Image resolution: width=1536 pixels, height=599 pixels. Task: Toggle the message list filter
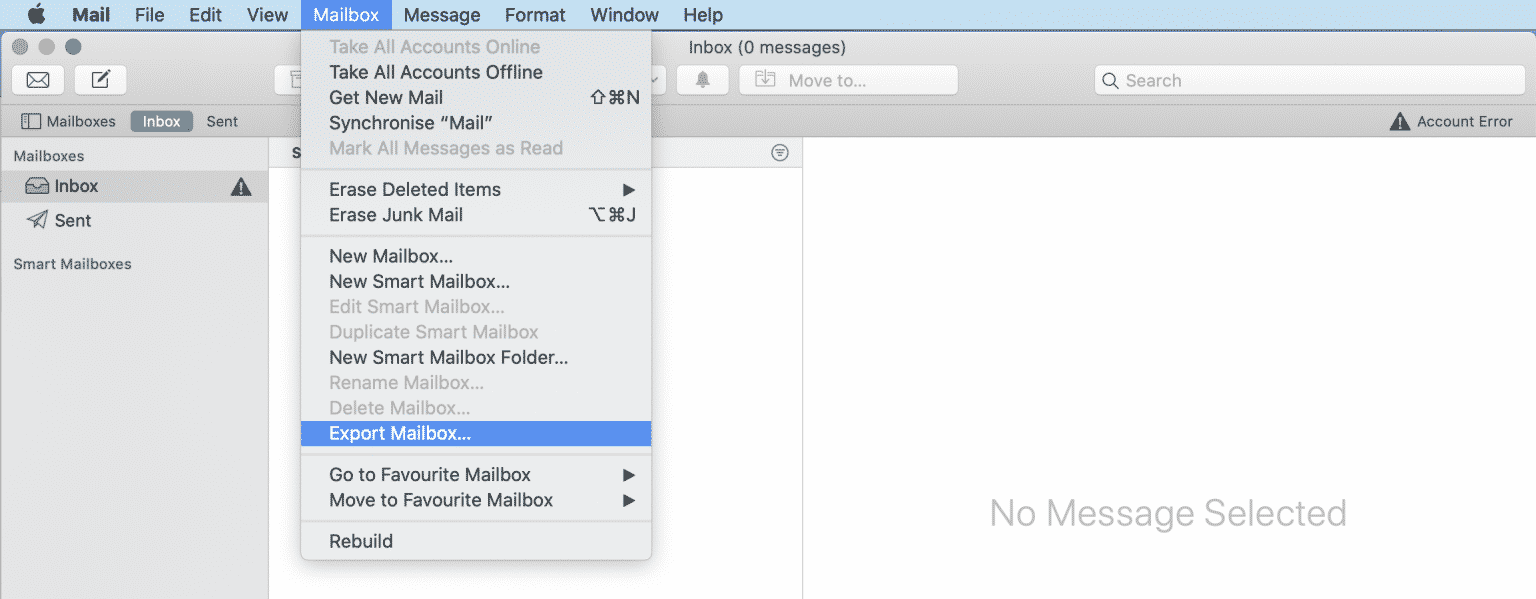[780, 152]
